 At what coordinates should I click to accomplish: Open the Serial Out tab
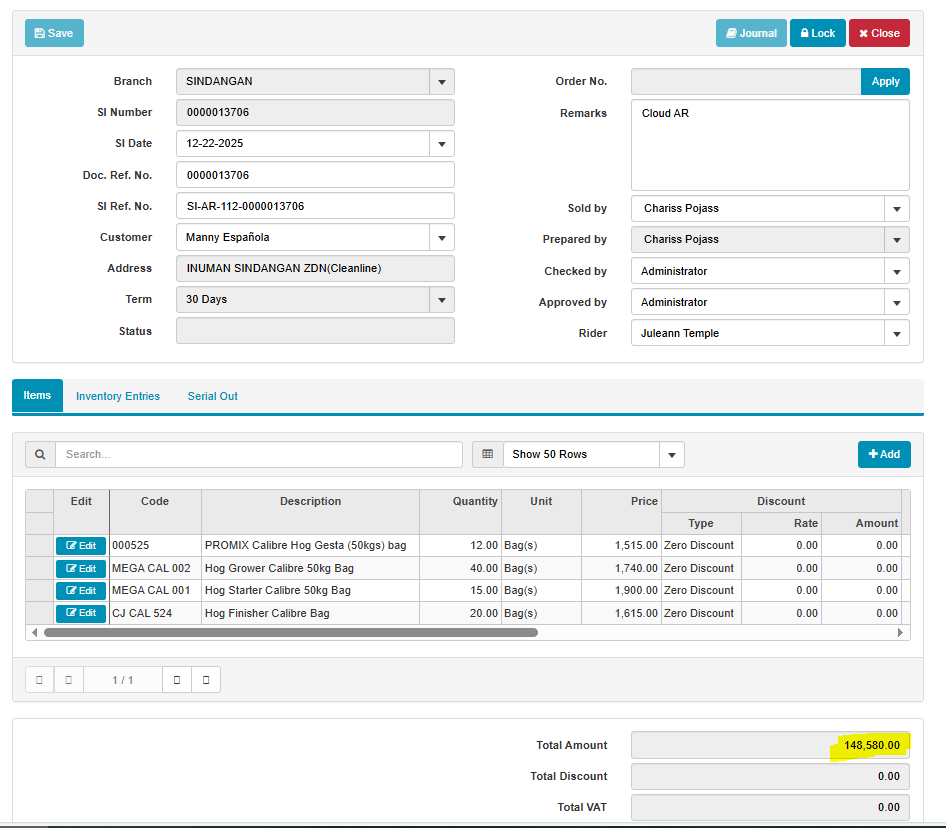click(212, 396)
